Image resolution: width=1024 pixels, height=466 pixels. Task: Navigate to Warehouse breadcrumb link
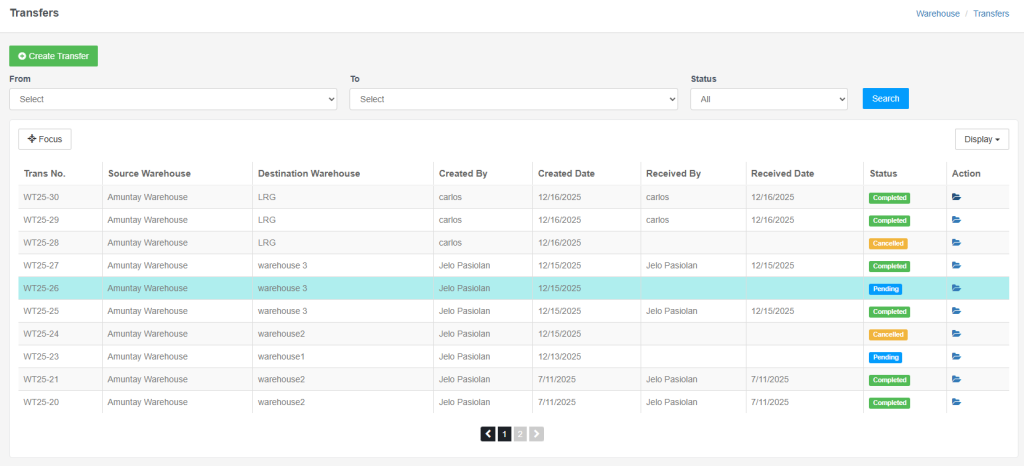click(937, 14)
